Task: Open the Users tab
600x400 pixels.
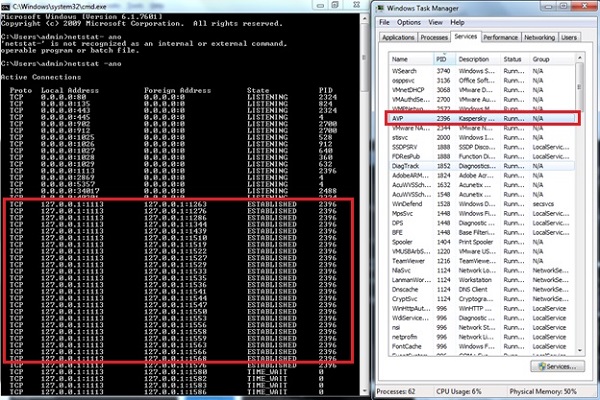Action: tap(569, 37)
